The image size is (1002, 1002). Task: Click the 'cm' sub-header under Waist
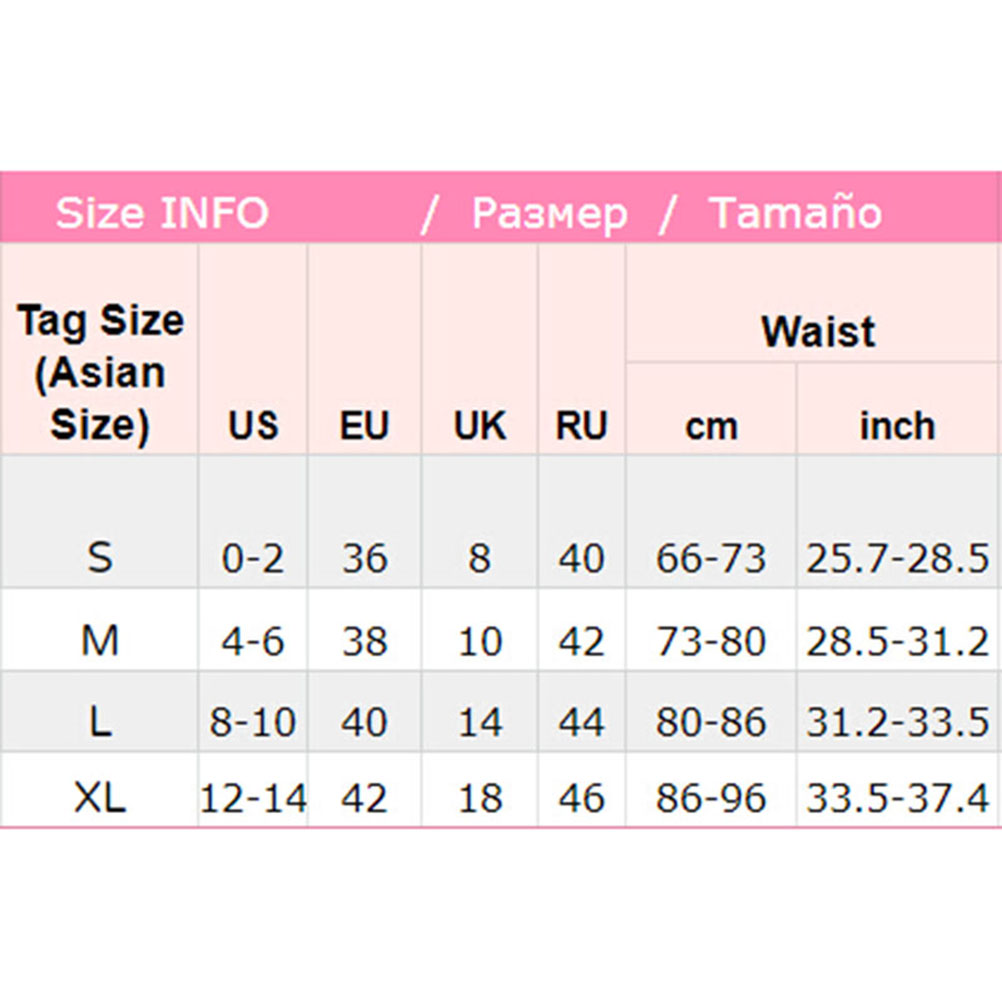pyautogui.click(x=711, y=426)
